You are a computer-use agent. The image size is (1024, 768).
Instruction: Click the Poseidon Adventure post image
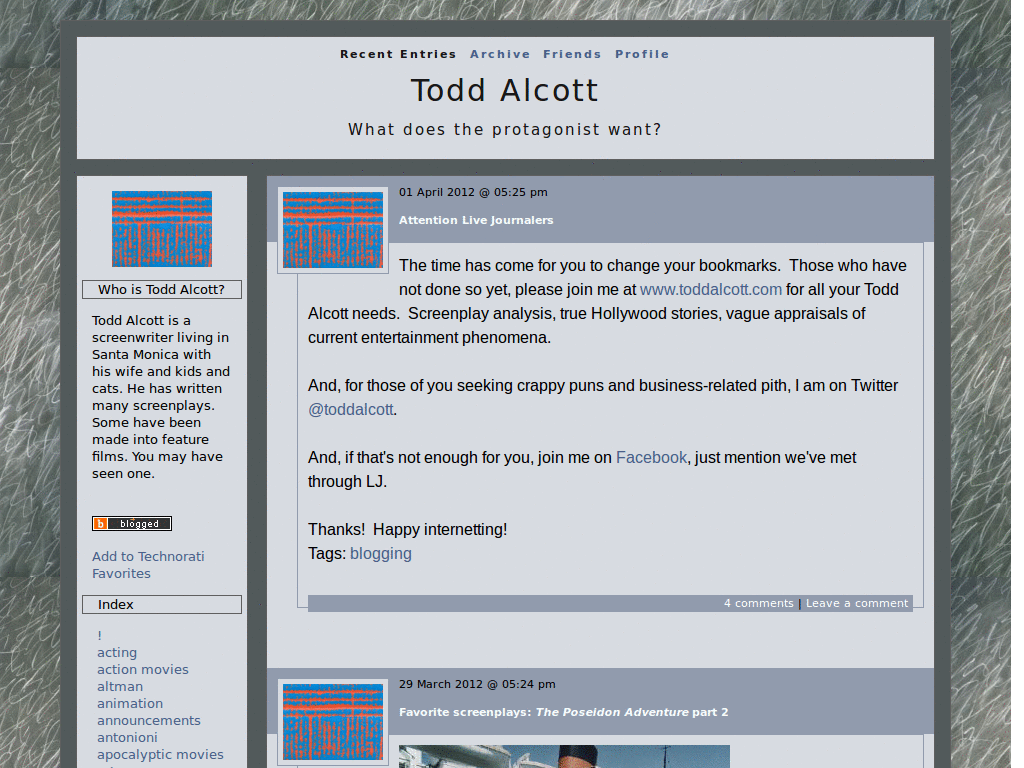point(564,756)
